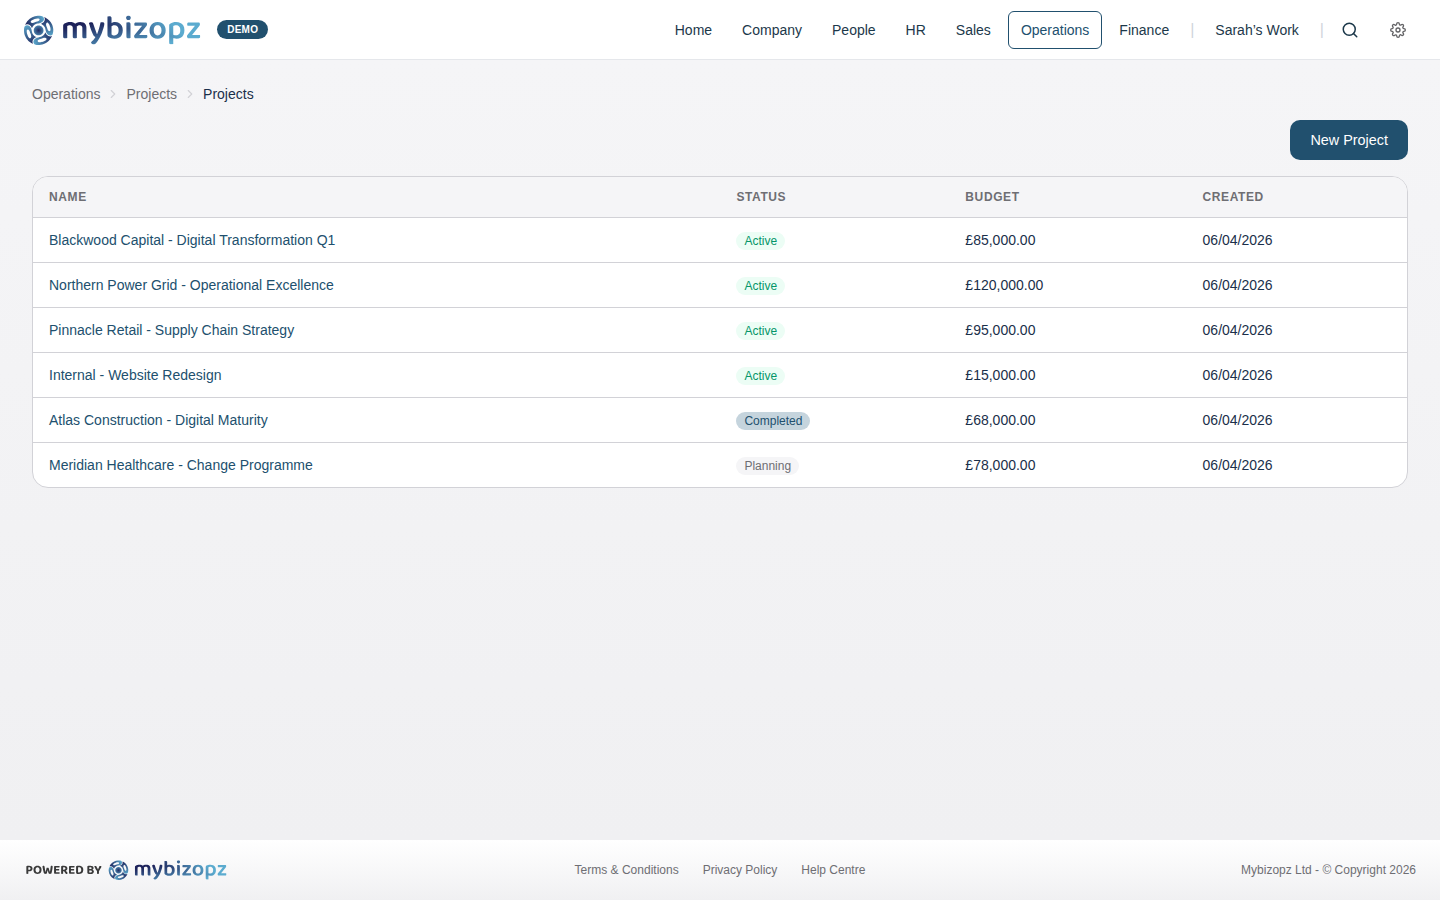The height and width of the screenshot is (900, 1440).
Task: Click the STATUS column header
Action: (x=761, y=197)
